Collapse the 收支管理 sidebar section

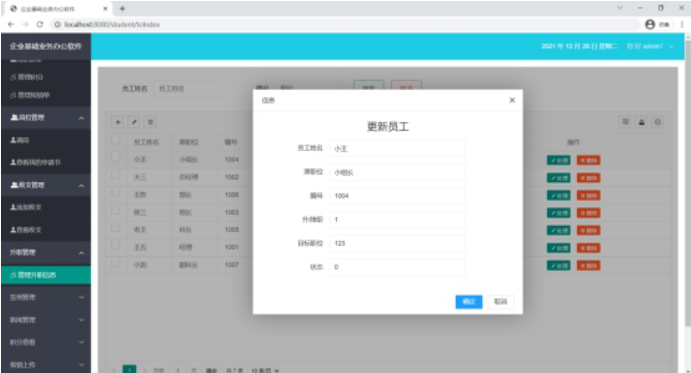click(46, 185)
